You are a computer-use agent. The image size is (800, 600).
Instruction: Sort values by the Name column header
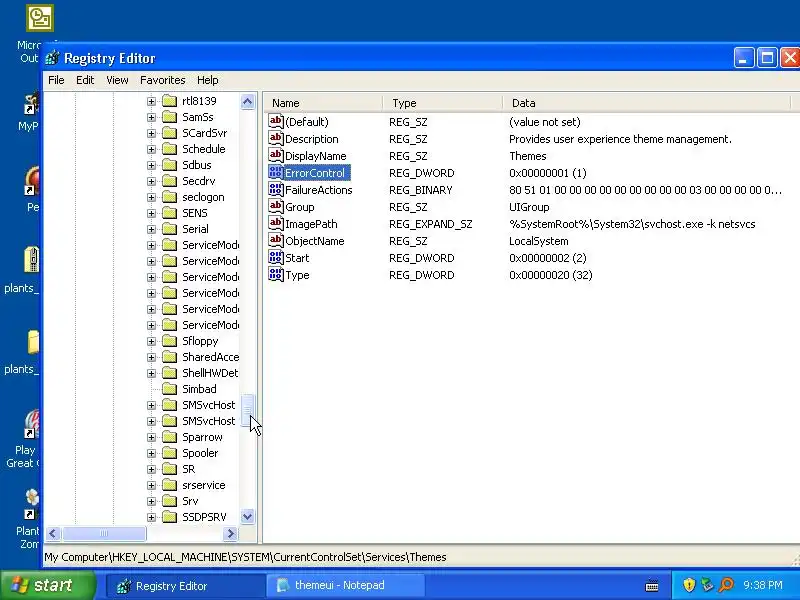click(323, 103)
